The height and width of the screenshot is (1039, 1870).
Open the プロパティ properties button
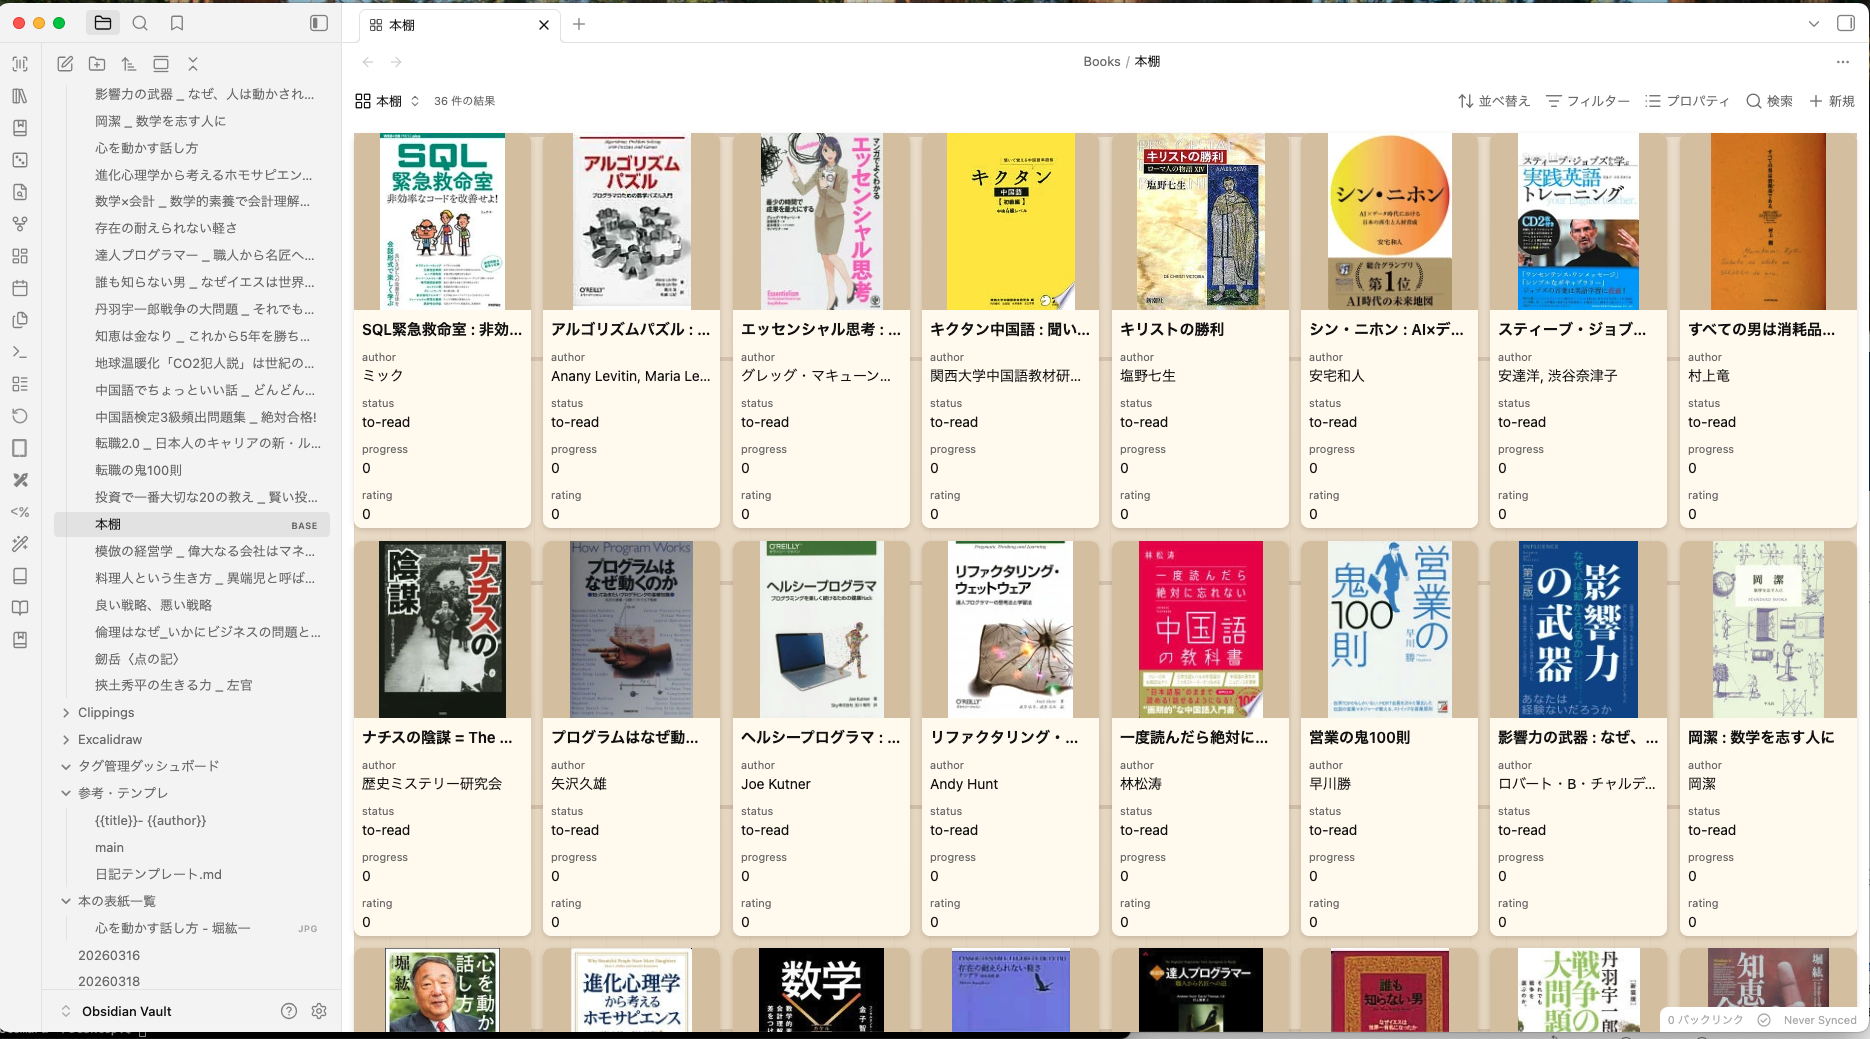click(1688, 101)
